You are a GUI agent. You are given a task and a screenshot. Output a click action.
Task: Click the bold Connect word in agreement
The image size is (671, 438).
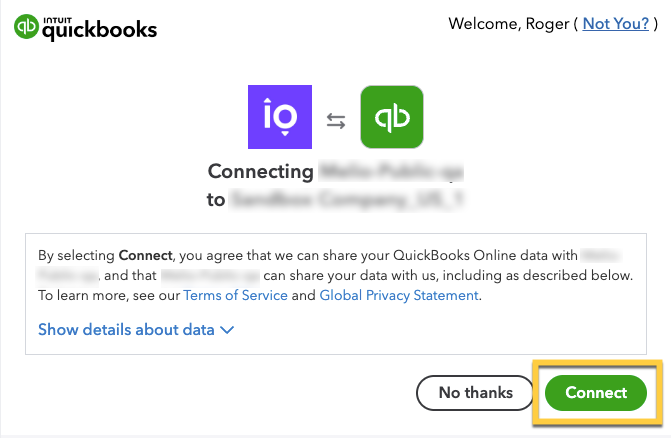[145, 255]
